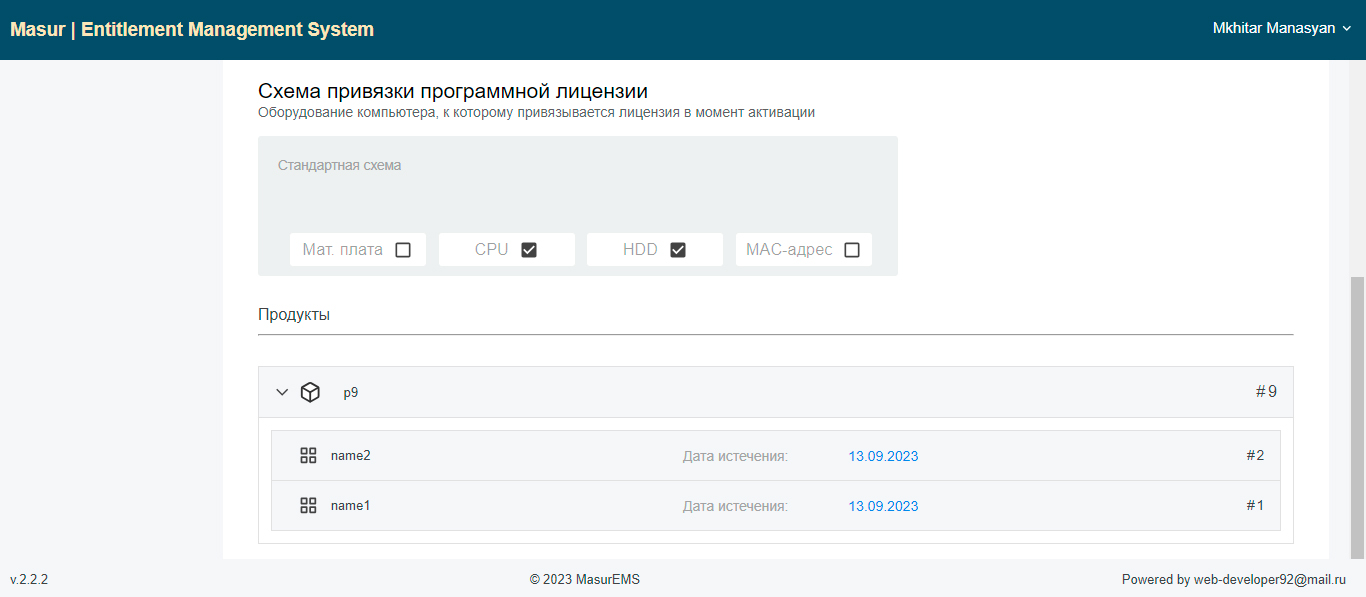The image size is (1366, 597).
Task: Collapse the p9 product chevron
Action: (282, 392)
